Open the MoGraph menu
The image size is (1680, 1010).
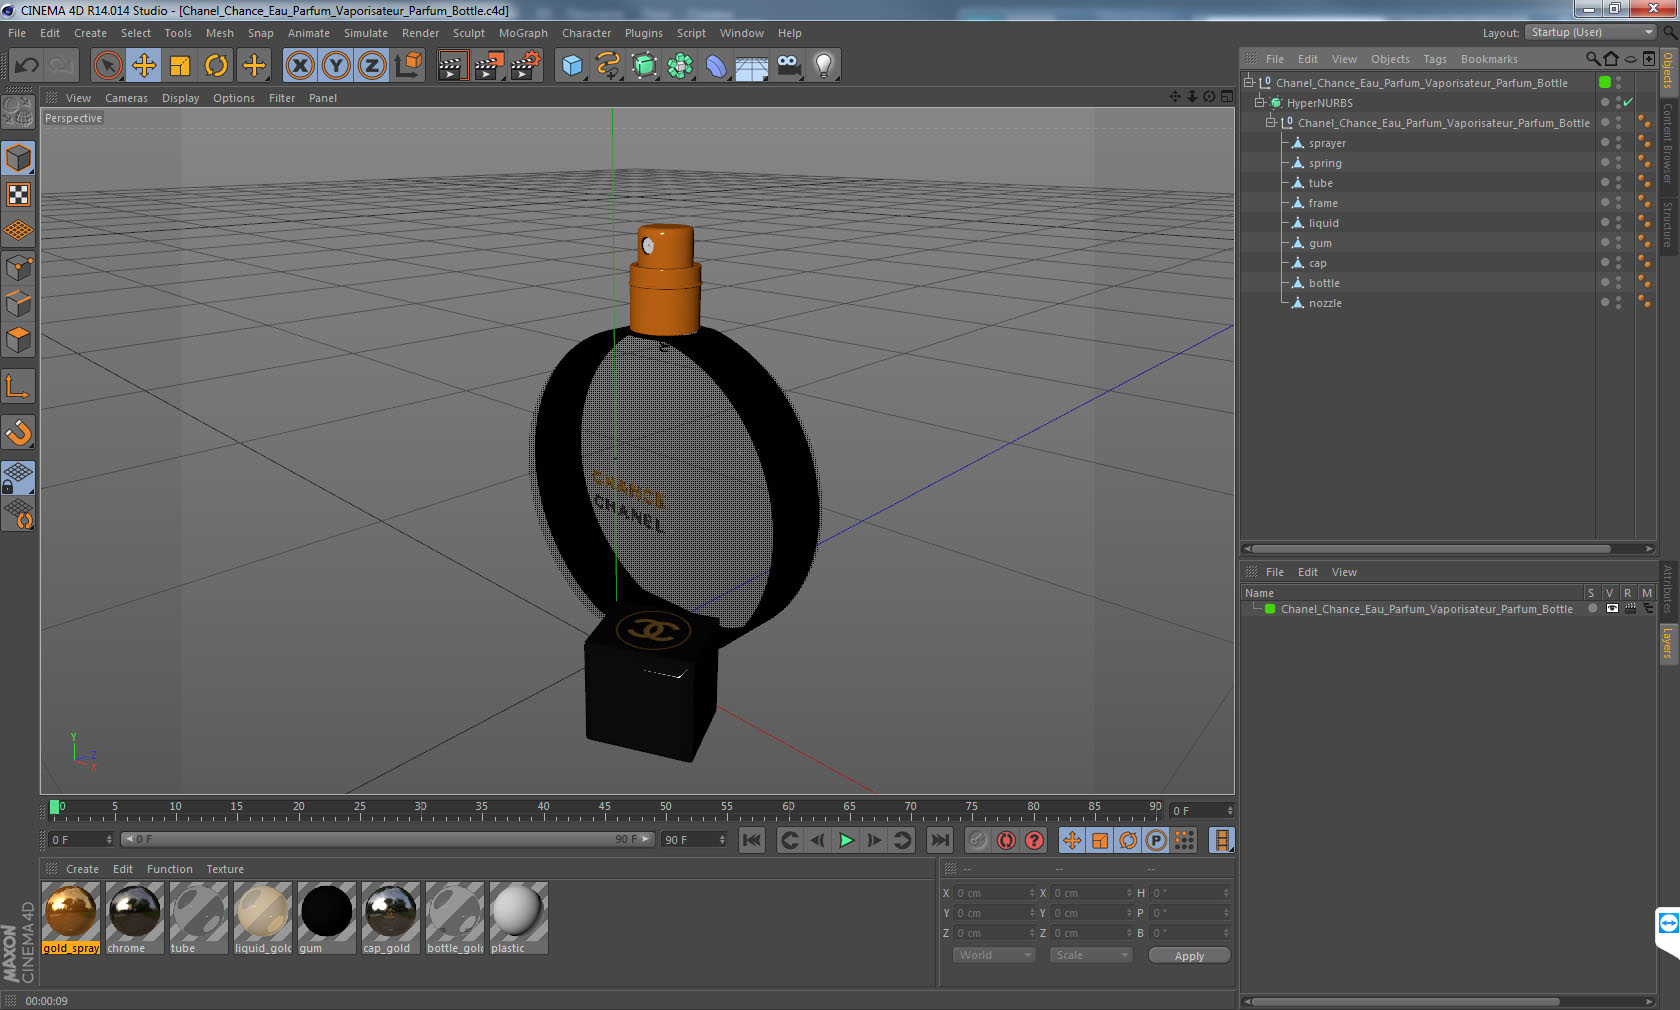[x=523, y=33]
